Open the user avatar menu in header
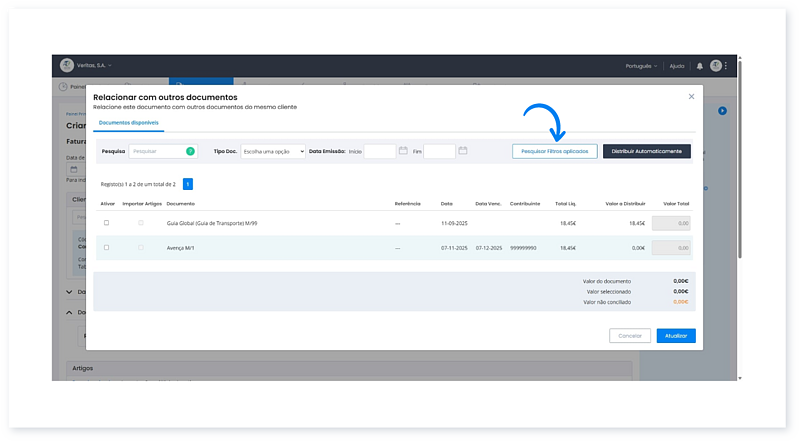Image resolution: width=800 pixels, height=442 pixels. pyautogui.click(x=716, y=66)
